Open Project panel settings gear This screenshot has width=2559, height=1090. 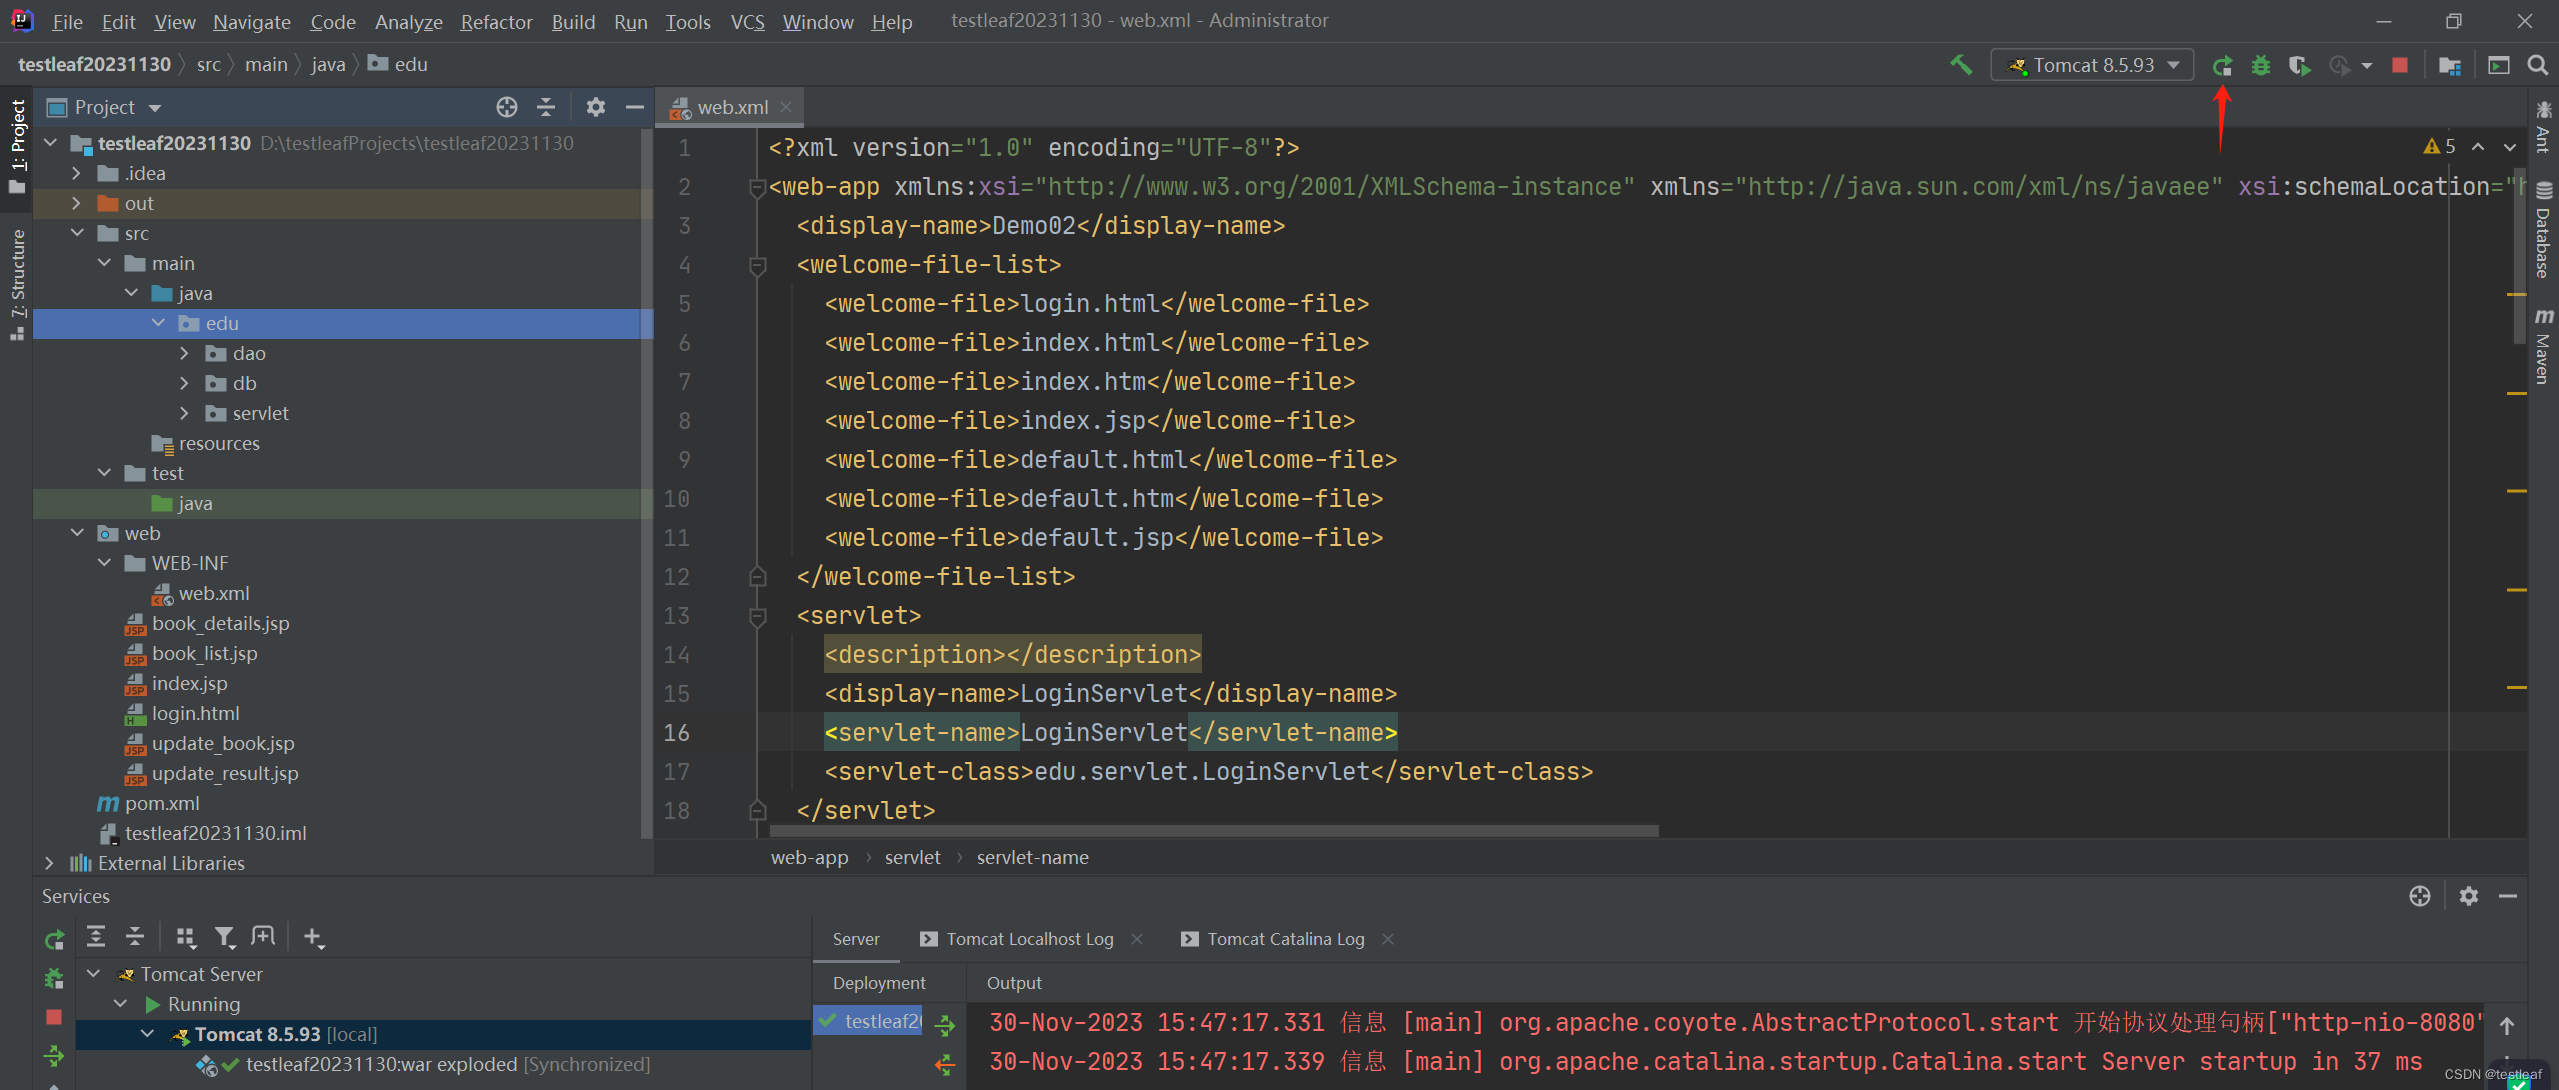pos(595,107)
